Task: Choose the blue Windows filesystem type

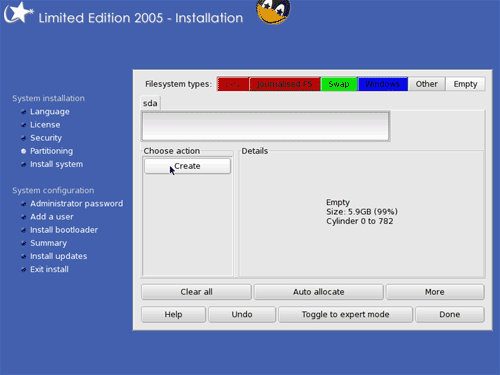Action: coord(383,84)
